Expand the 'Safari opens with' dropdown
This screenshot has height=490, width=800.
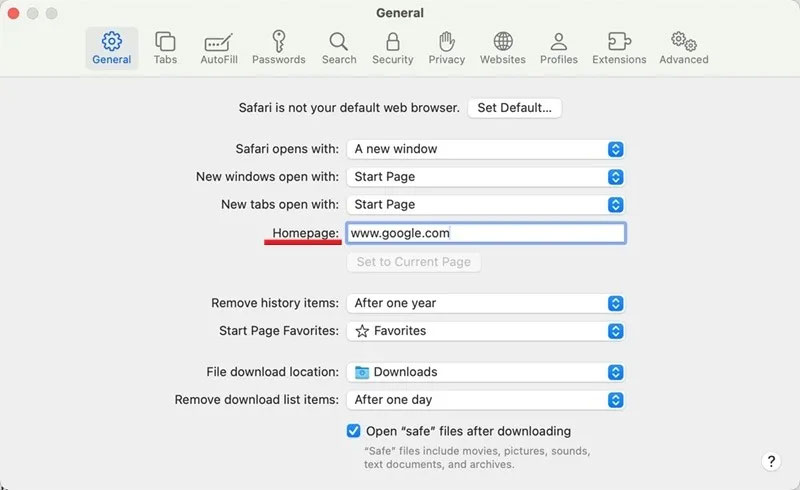486,149
